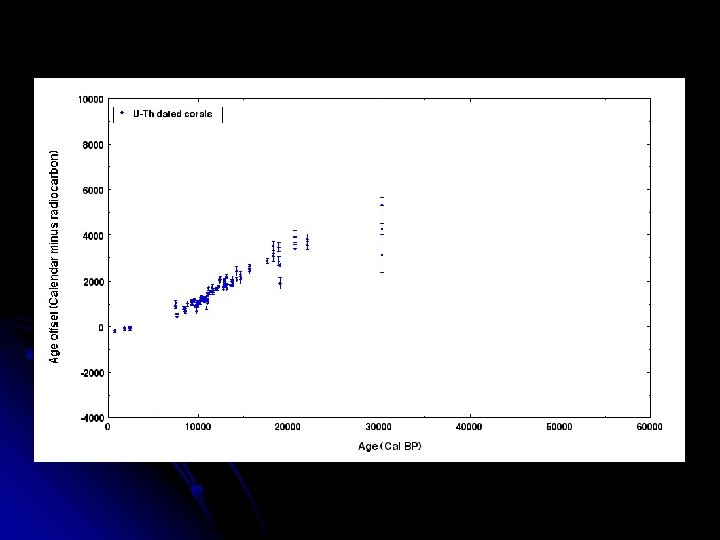Click the 20000 x-axis tick label
The image size is (720, 540).
(288, 427)
